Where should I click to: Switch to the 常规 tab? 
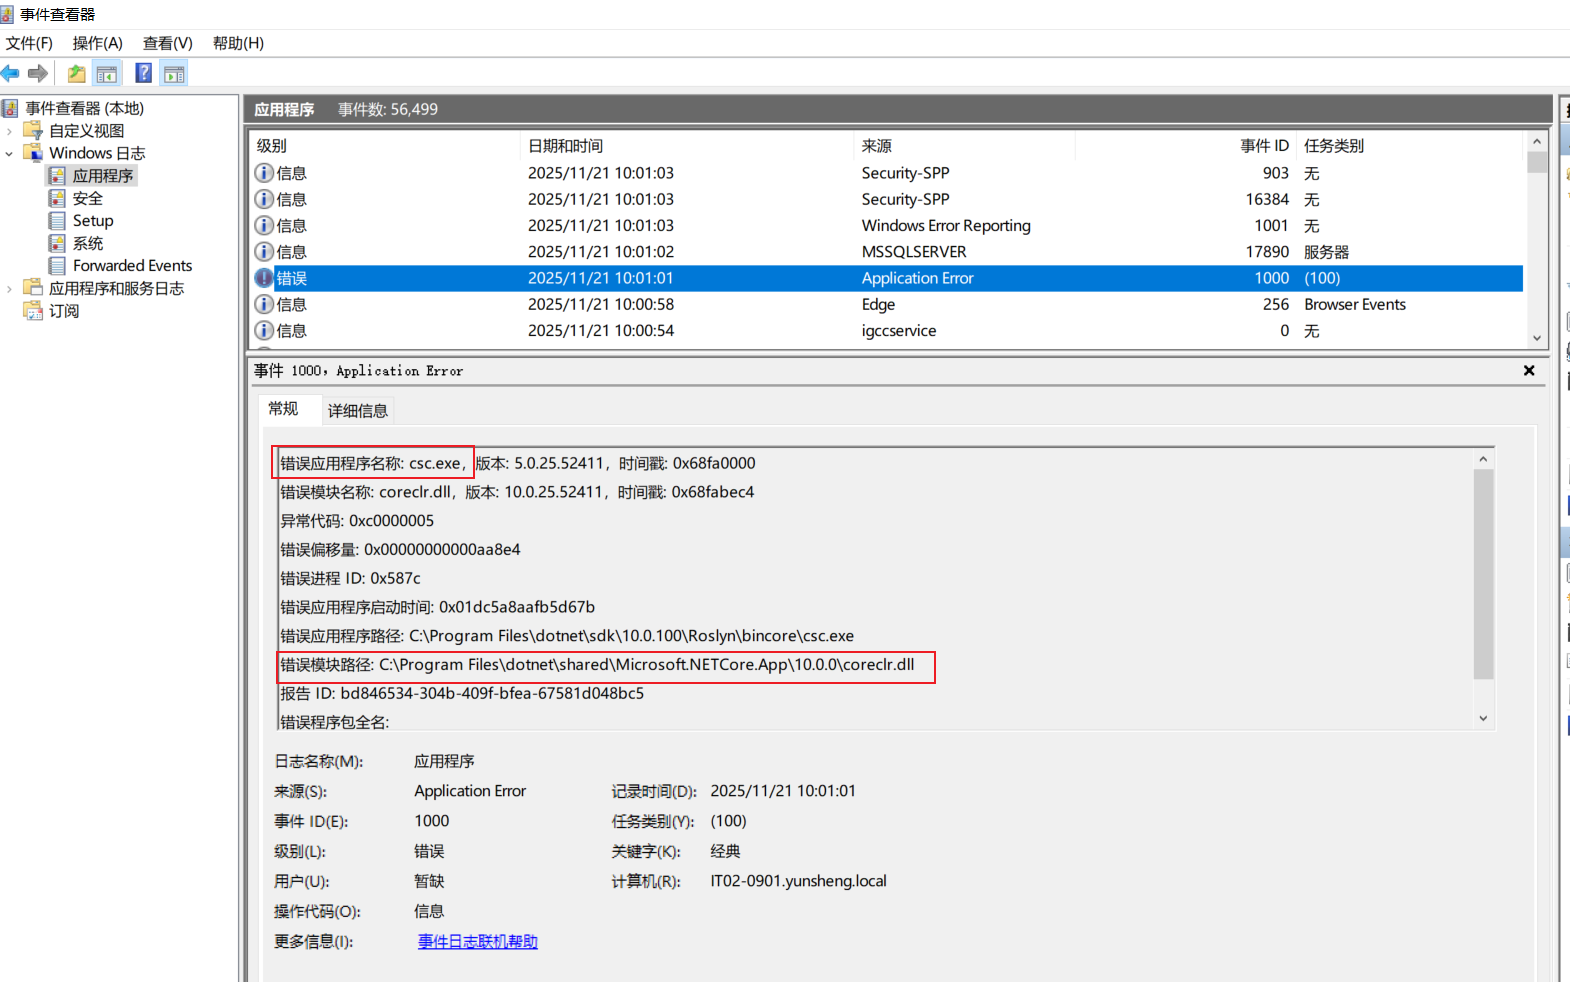coord(283,408)
